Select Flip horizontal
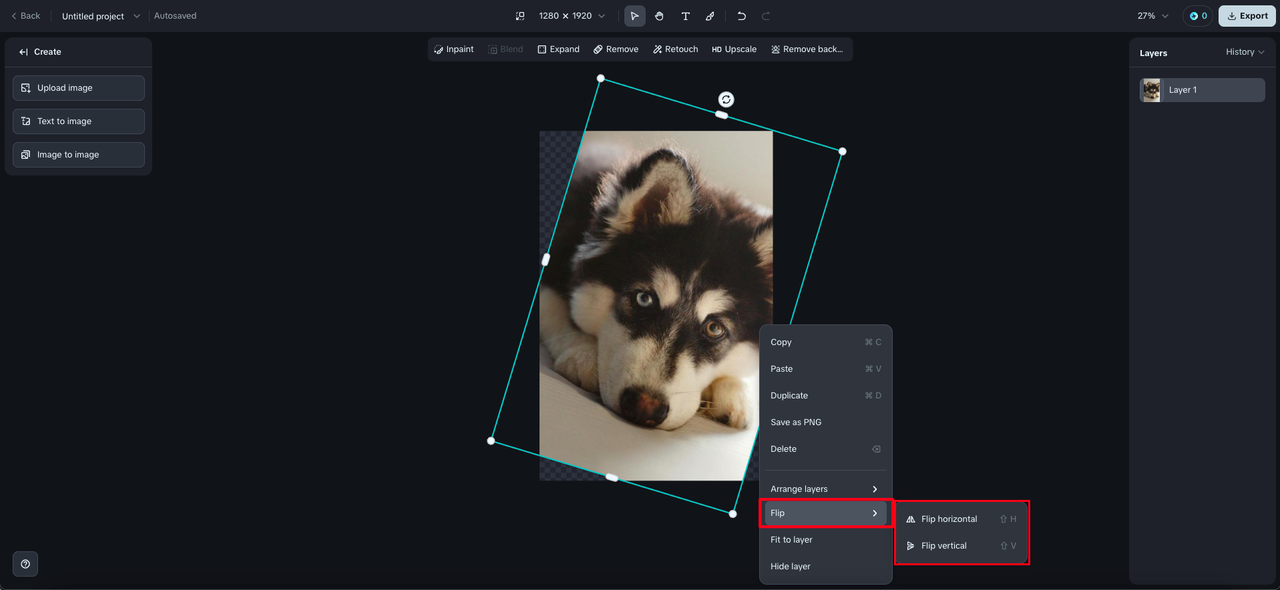This screenshot has width=1280, height=590. (x=961, y=519)
